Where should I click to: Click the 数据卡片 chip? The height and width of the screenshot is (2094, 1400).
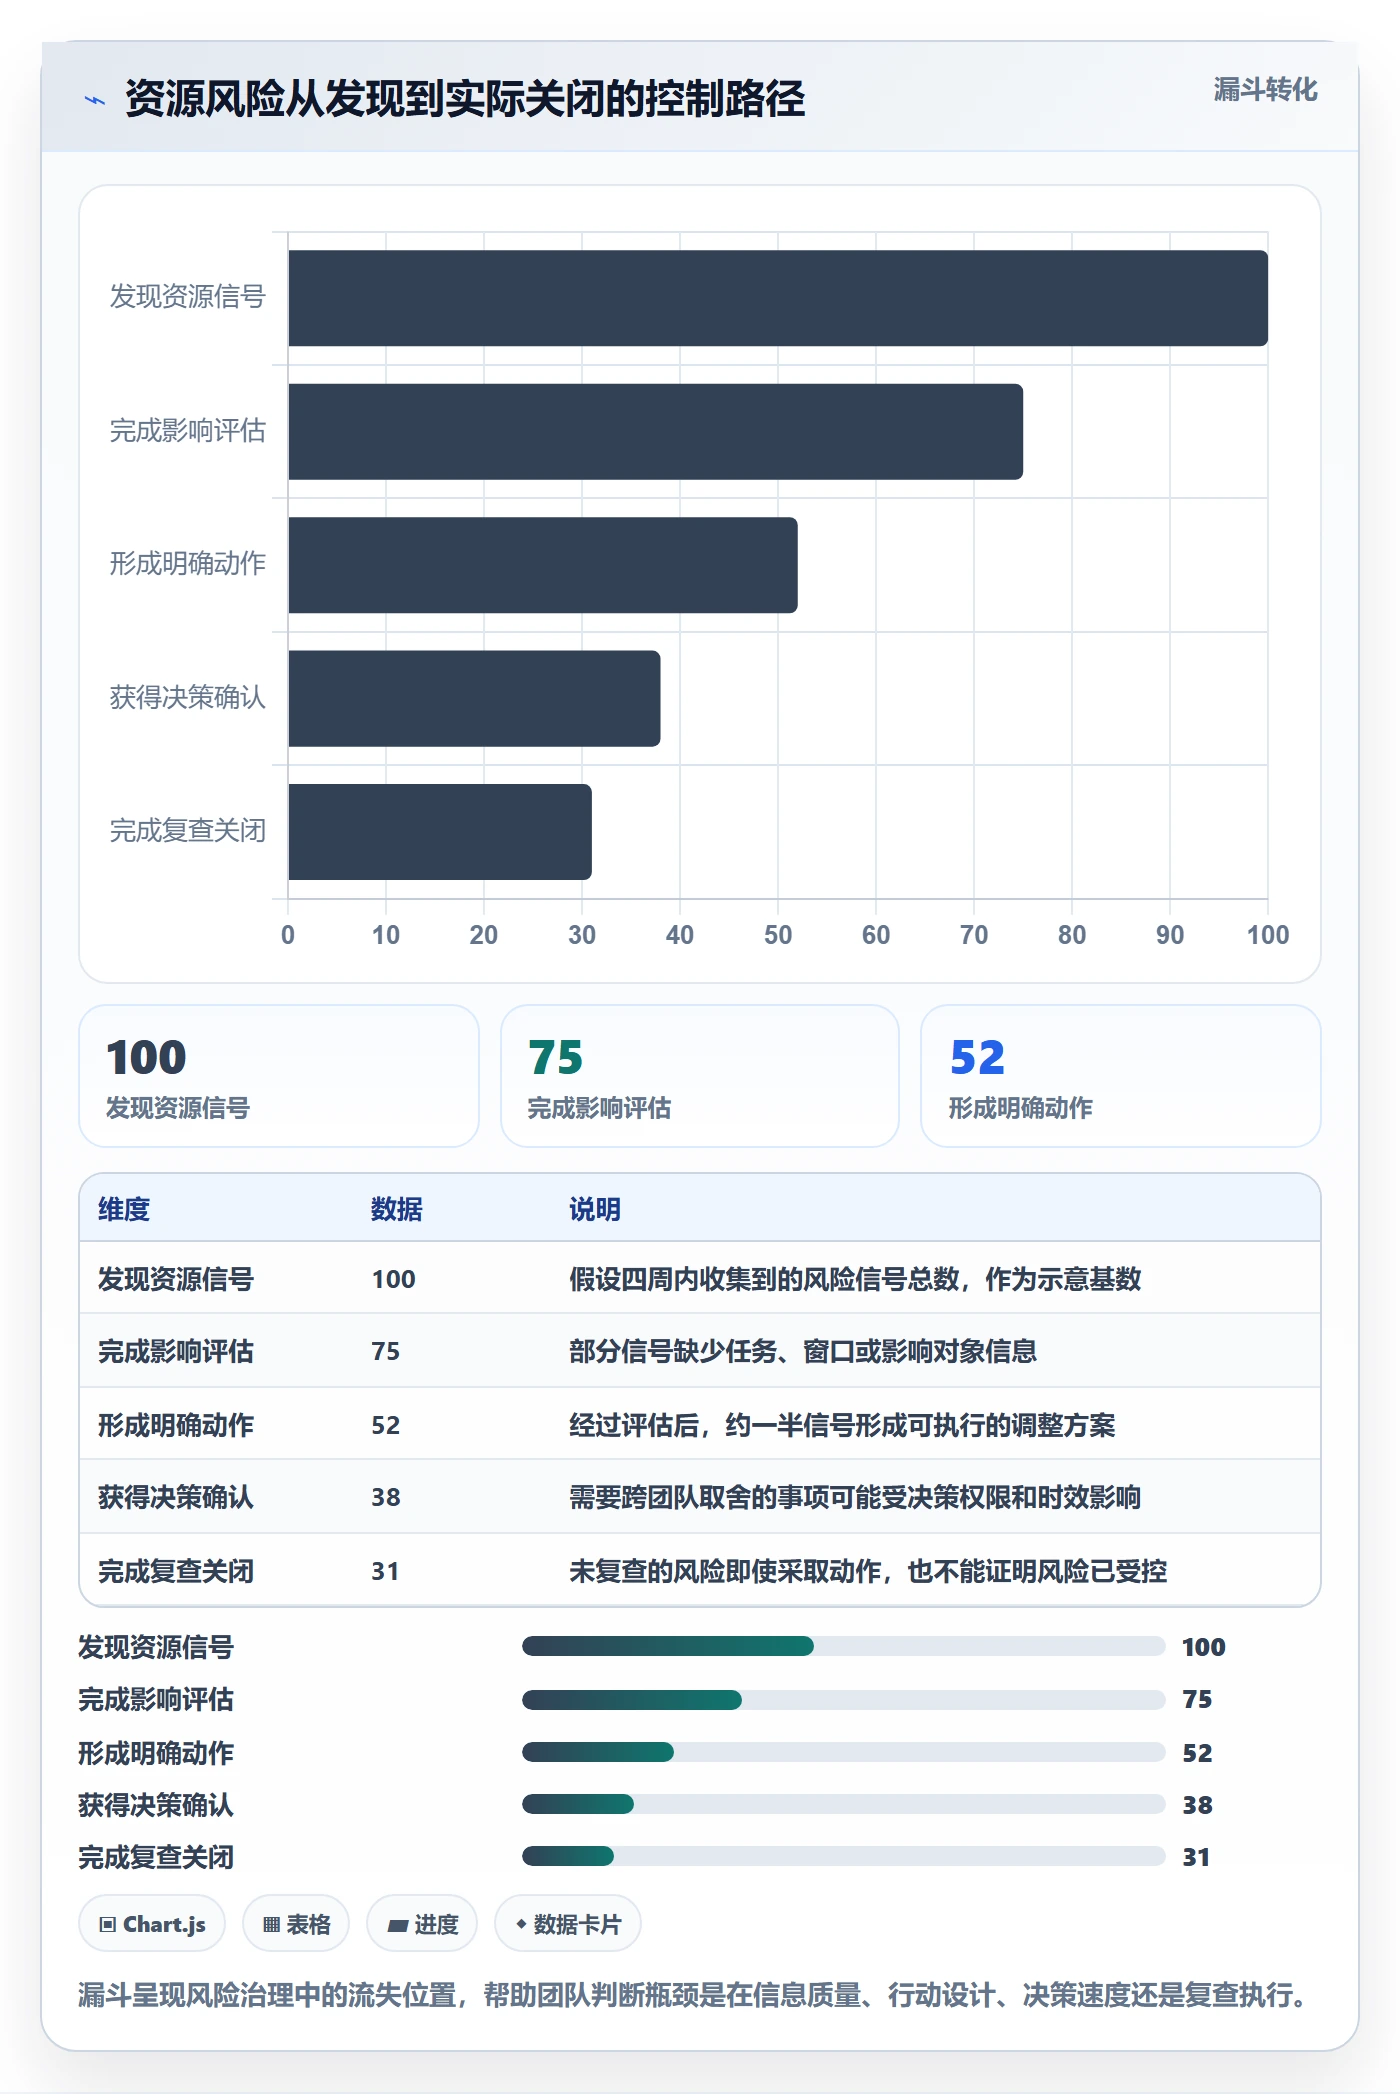[568, 1924]
